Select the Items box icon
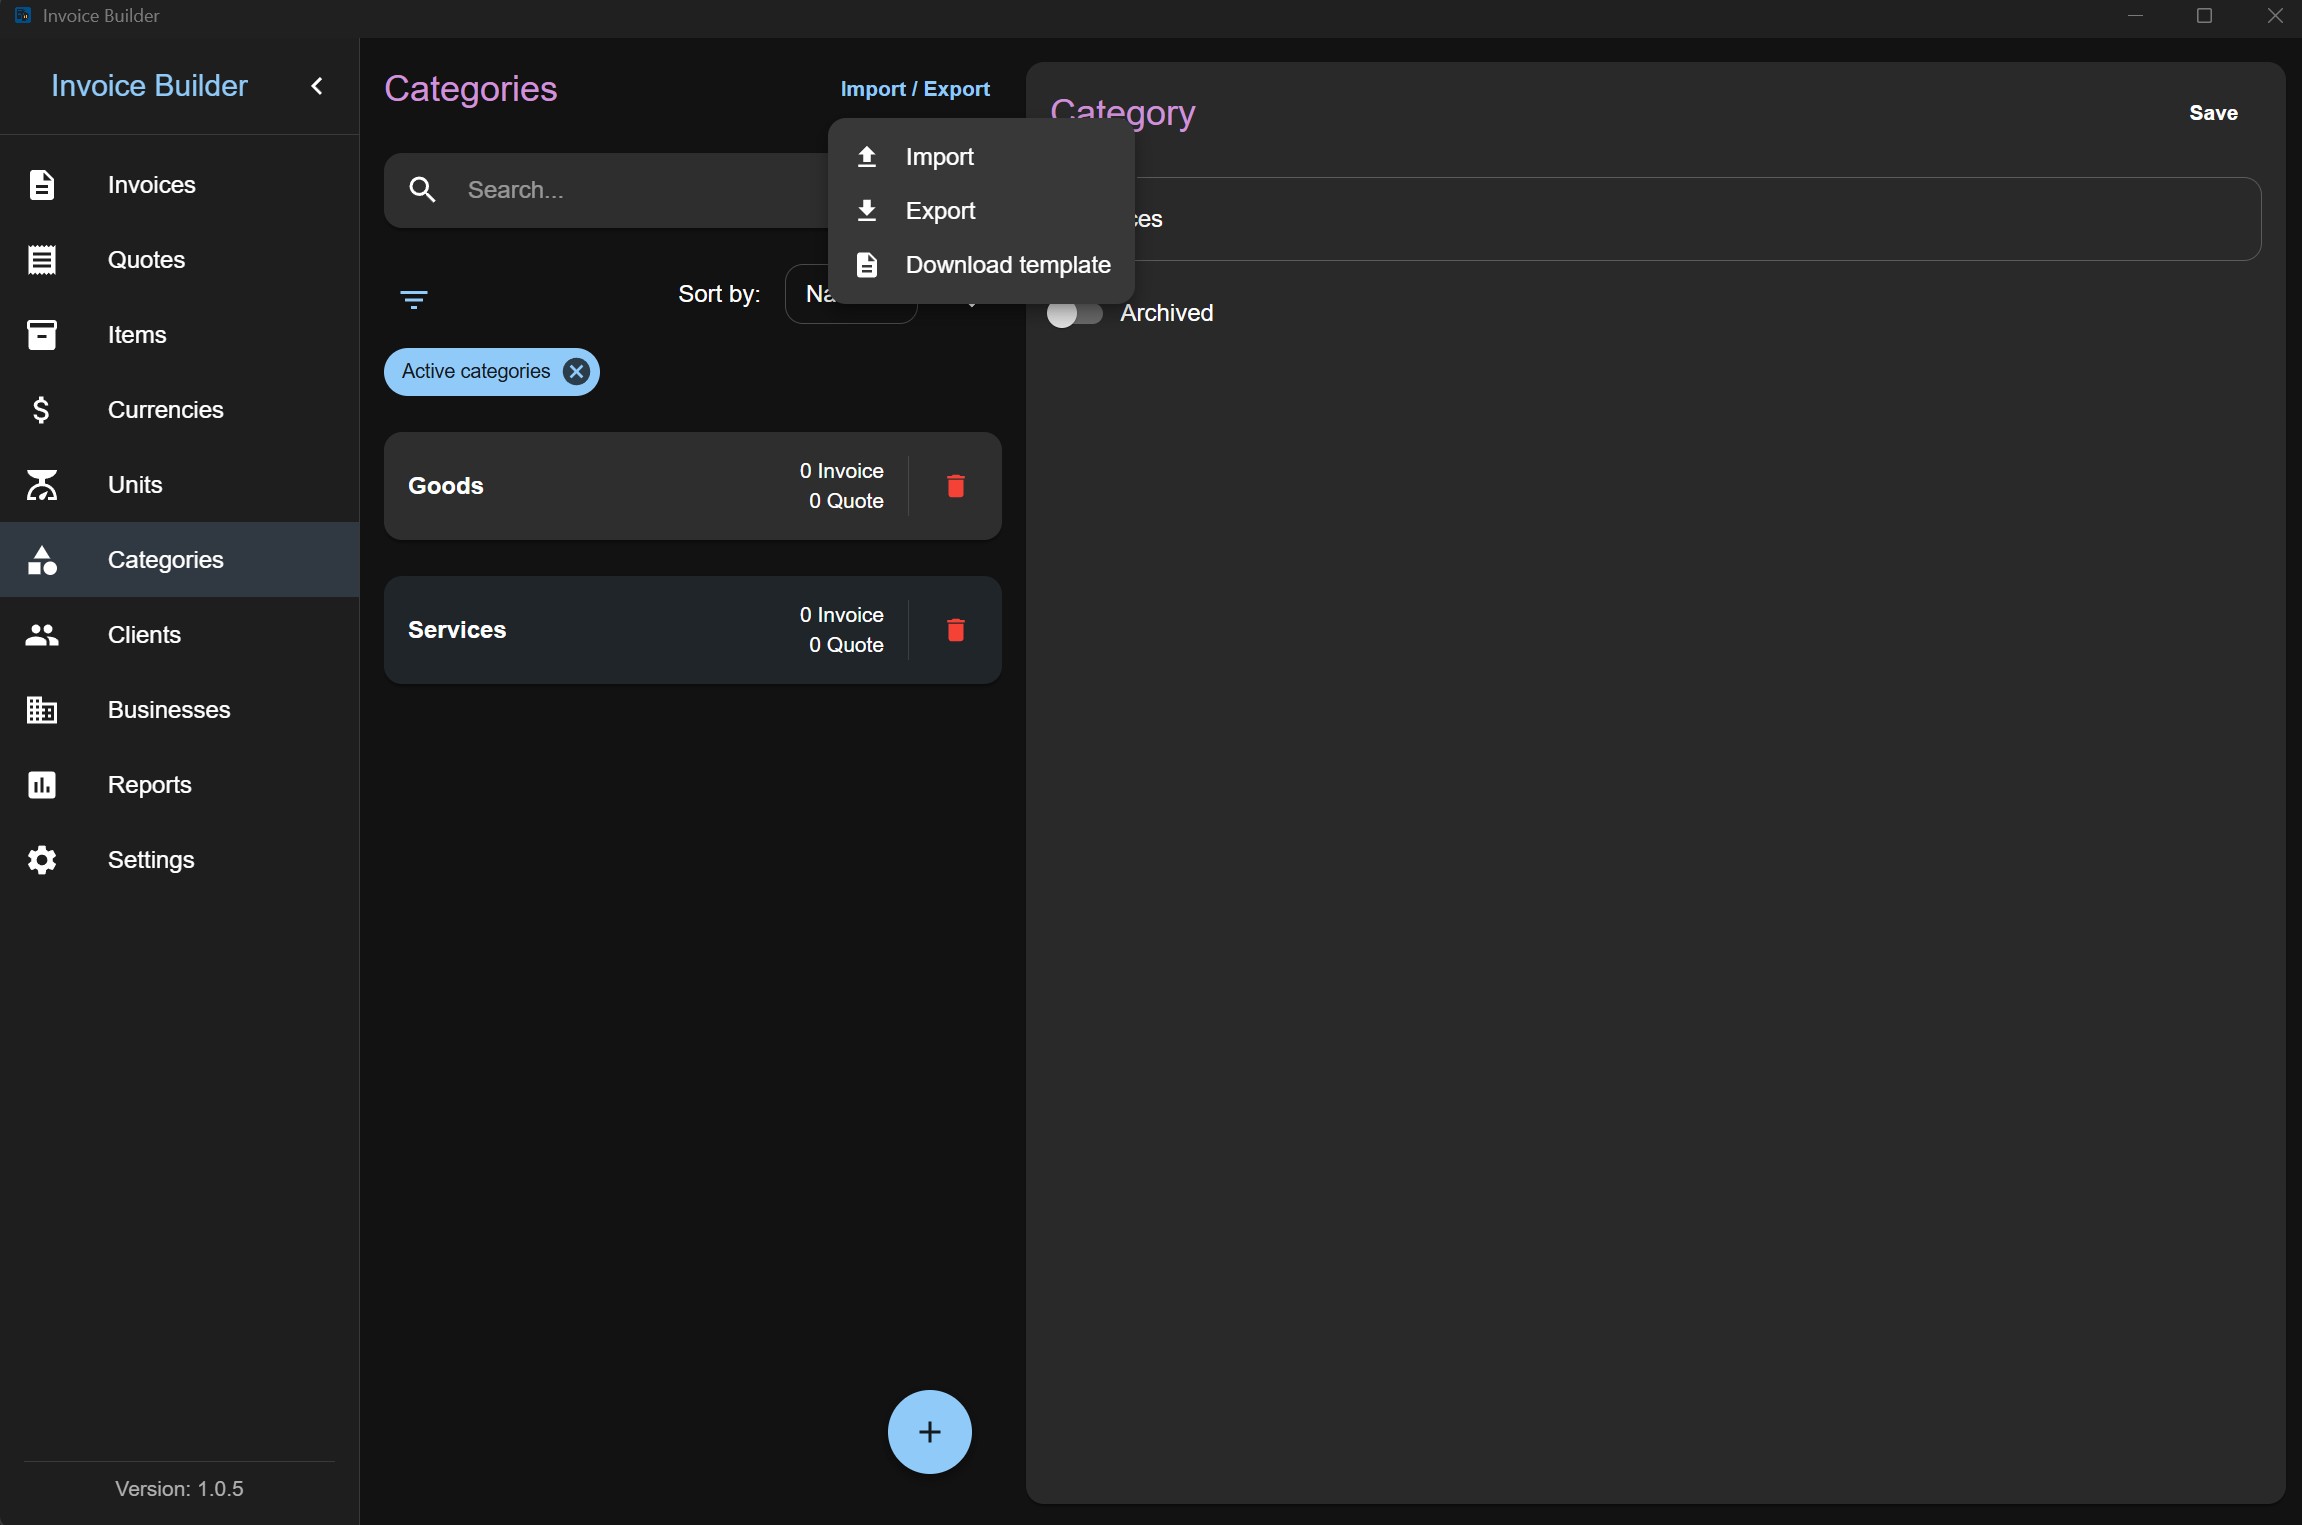 tap(41, 335)
